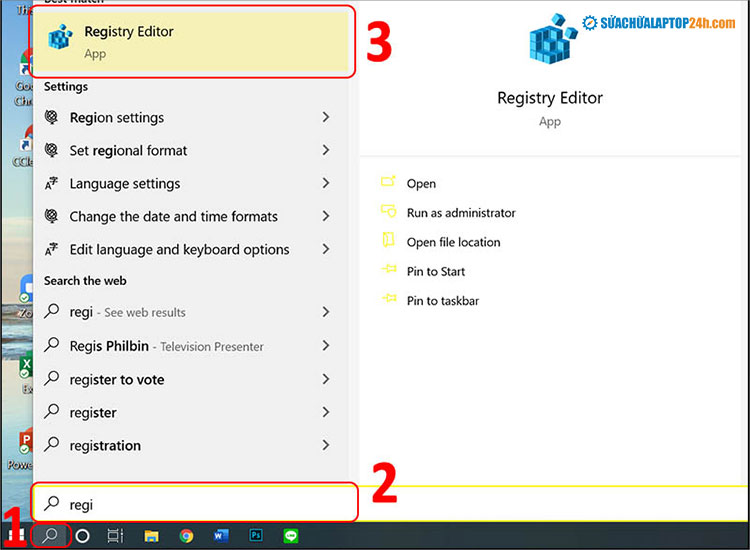Image resolution: width=750 pixels, height=550 pixels.
Task: Select regi See web results text
Action: coord(127,312)
